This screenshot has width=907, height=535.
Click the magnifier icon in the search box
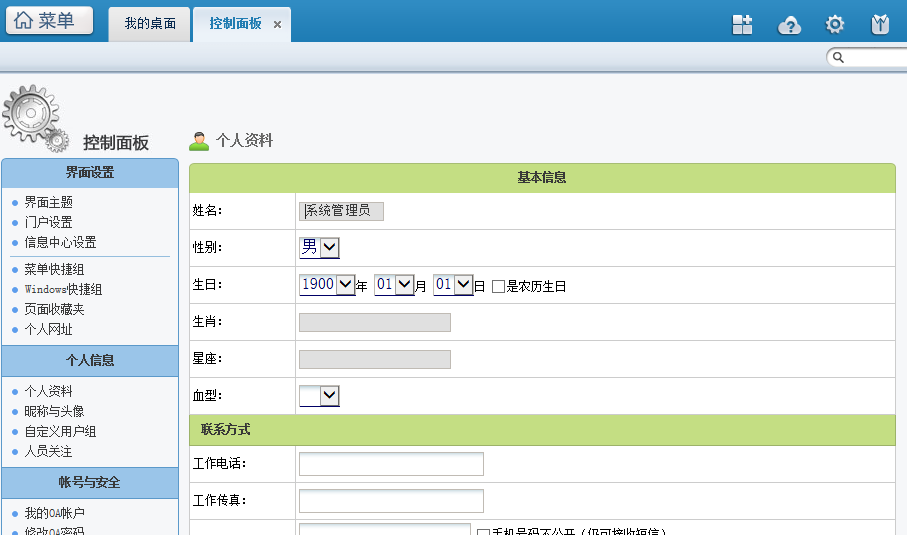[x=839, y=58]
